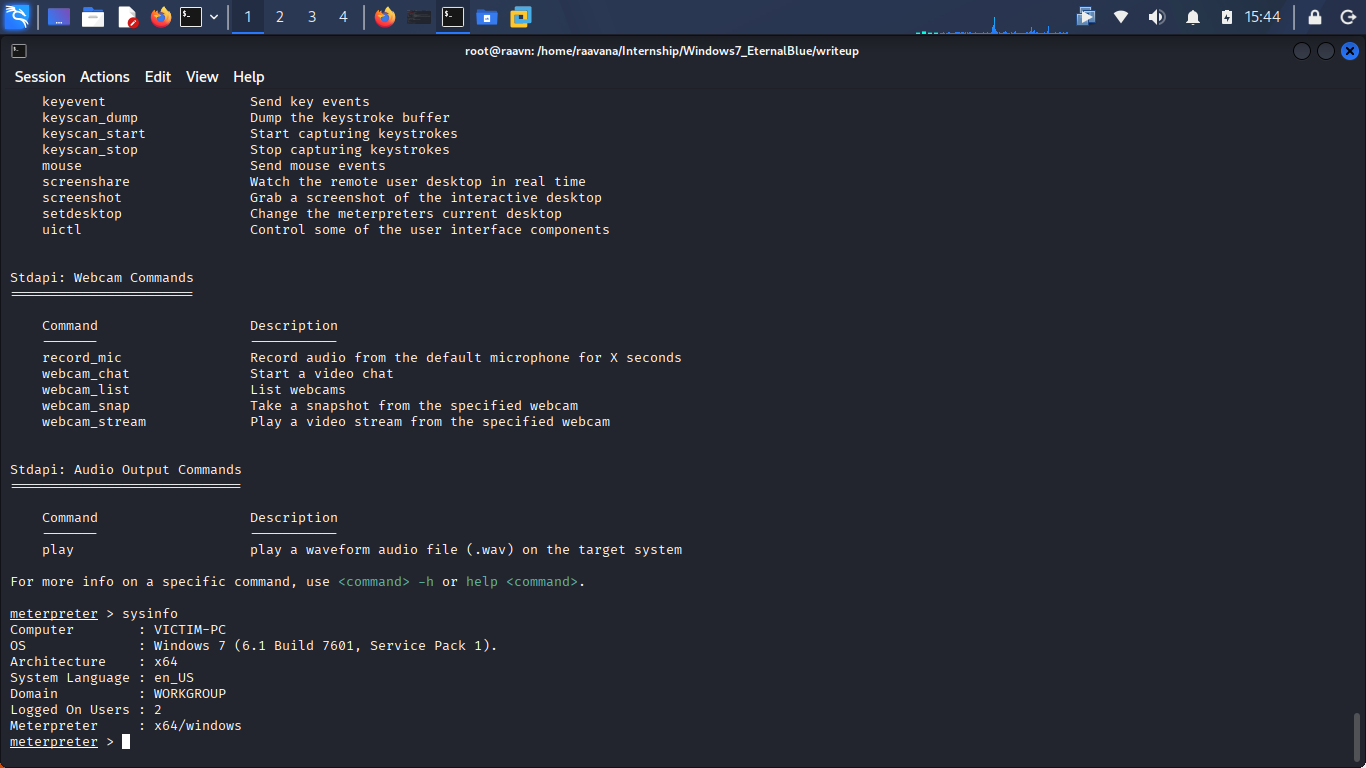This screenshot has width=1366, height=768.
Task: Click the terminal window icon in titlebar
Action: pyautogui.click(x=19, y=51)
